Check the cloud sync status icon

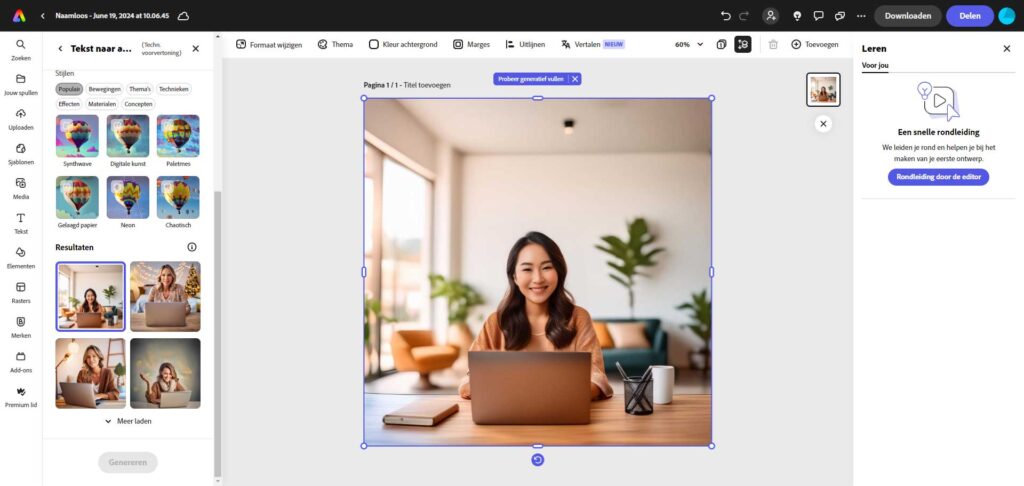184,16
